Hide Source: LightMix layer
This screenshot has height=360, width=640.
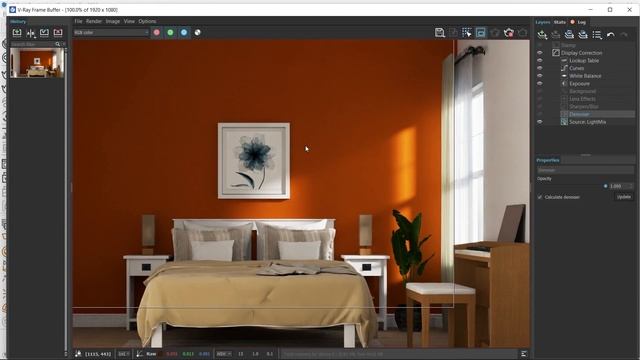(x=540, y=122)
